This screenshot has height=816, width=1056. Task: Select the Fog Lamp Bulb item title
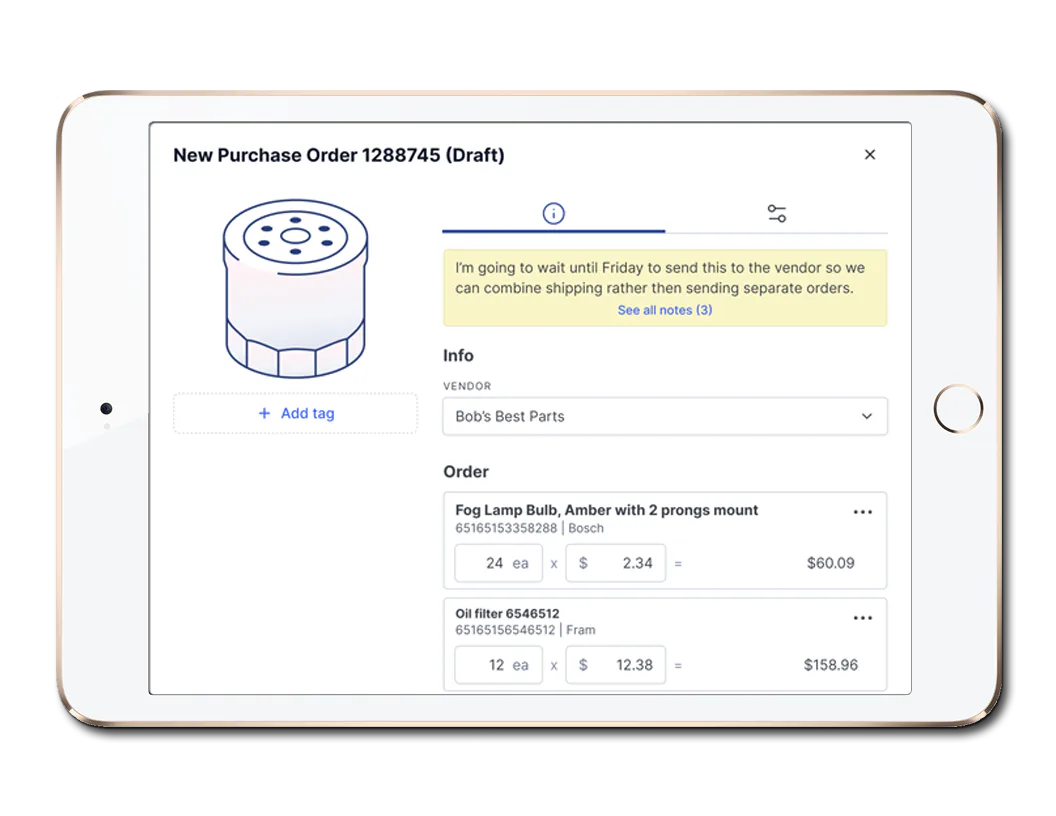(x=607, y=510)
